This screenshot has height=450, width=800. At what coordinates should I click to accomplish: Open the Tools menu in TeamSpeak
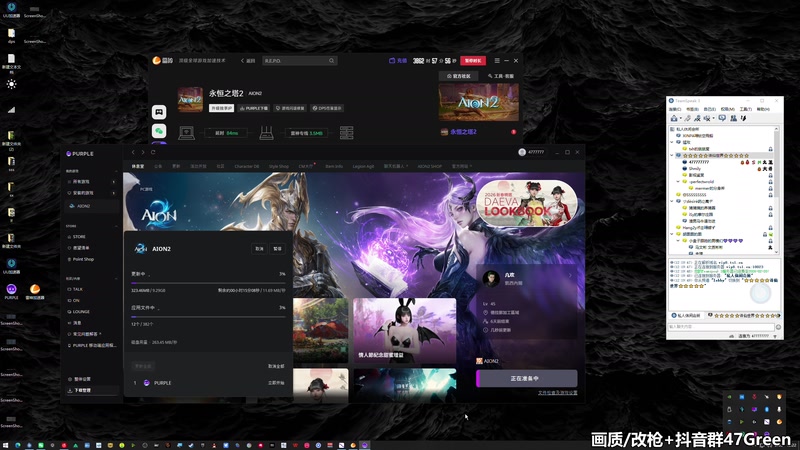pos(746,109)
